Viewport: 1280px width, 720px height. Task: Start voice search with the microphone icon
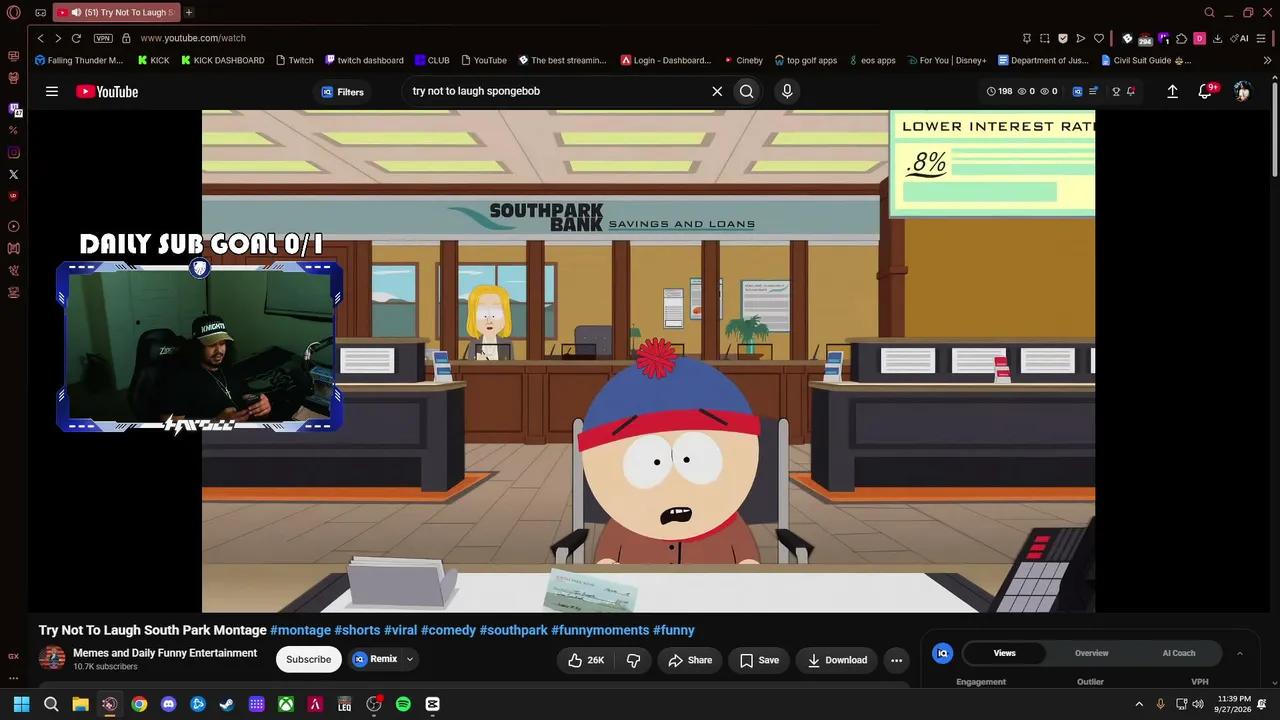[787, 91]
